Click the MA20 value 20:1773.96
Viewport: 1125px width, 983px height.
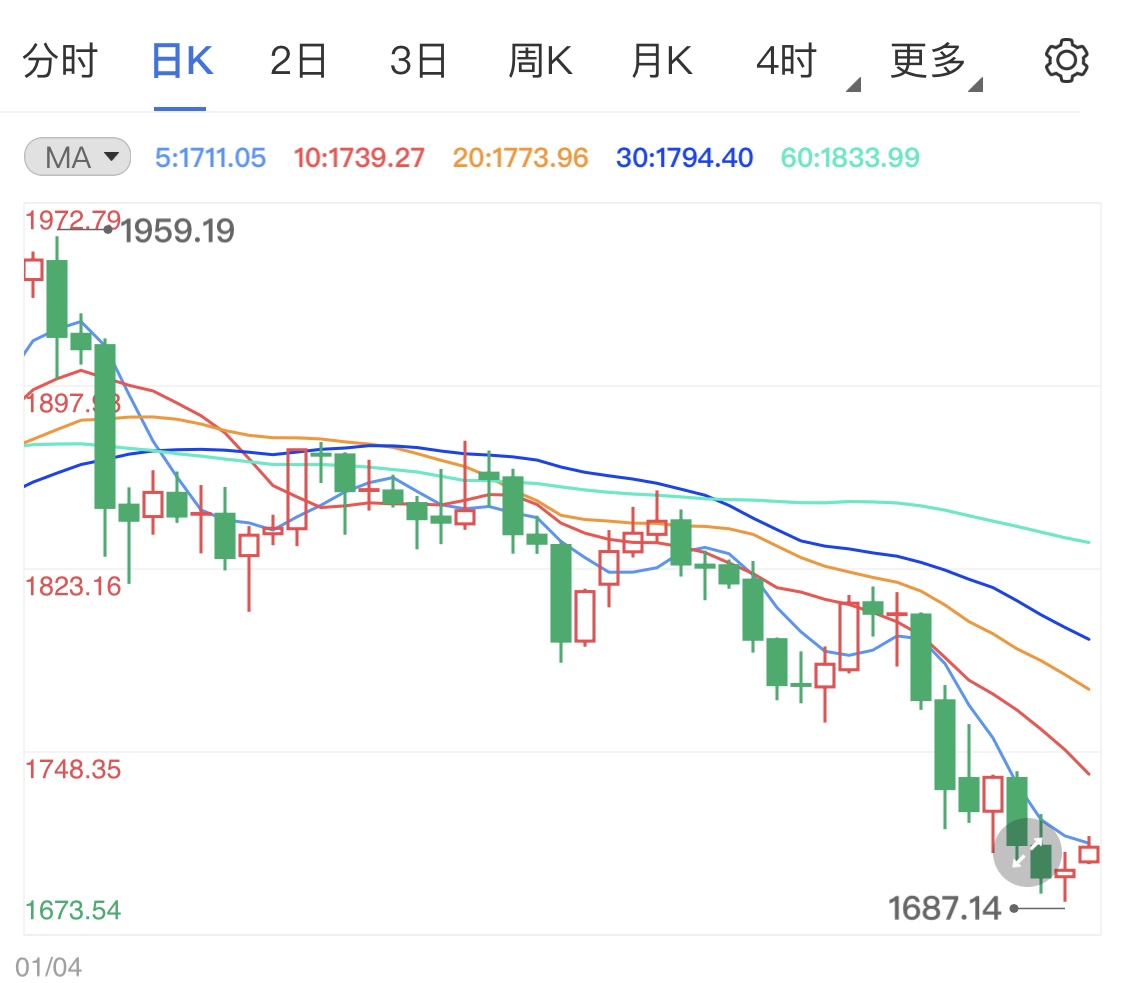coord(520,158)
